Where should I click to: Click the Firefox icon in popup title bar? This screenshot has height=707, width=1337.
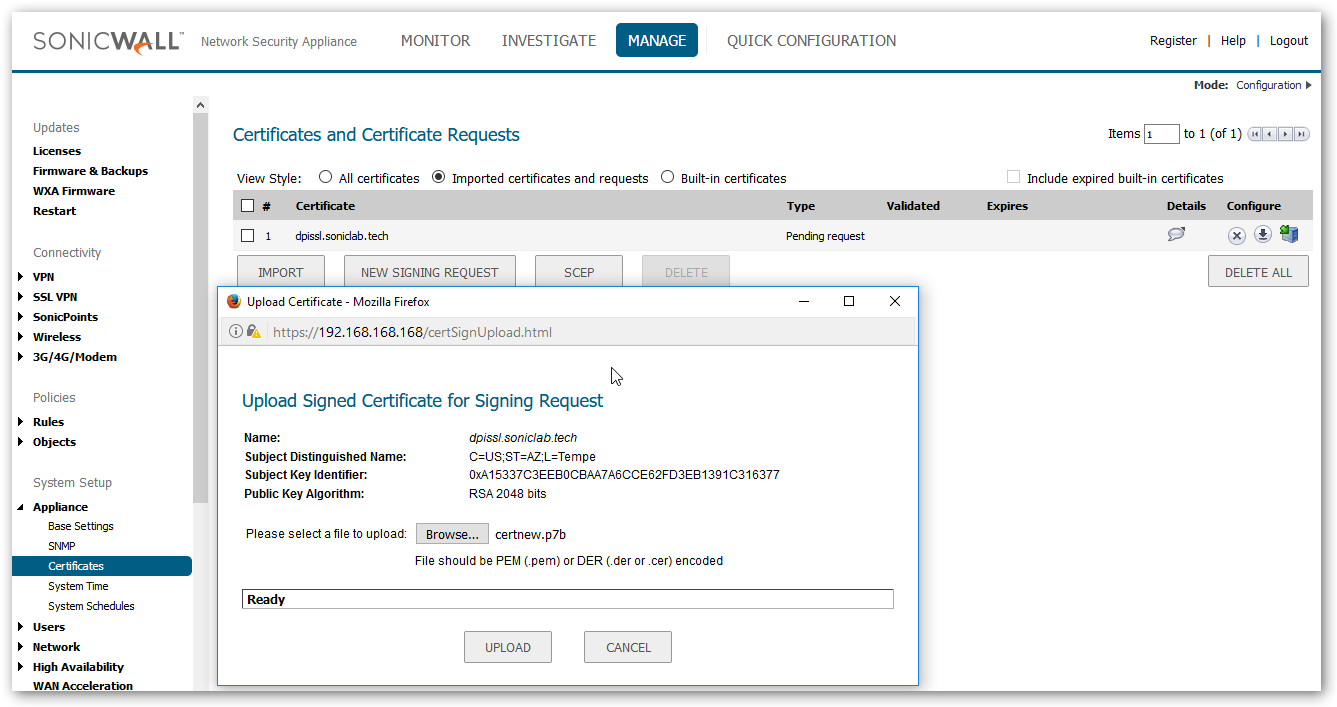234,301
